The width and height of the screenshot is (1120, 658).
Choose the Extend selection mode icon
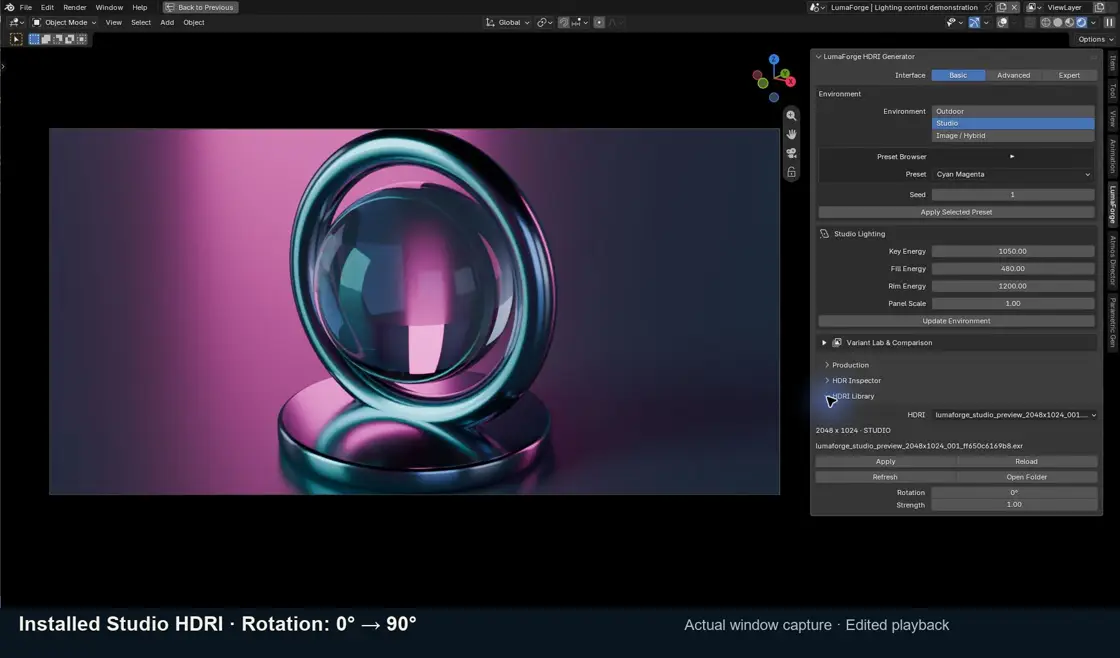[x=46, y=39]
